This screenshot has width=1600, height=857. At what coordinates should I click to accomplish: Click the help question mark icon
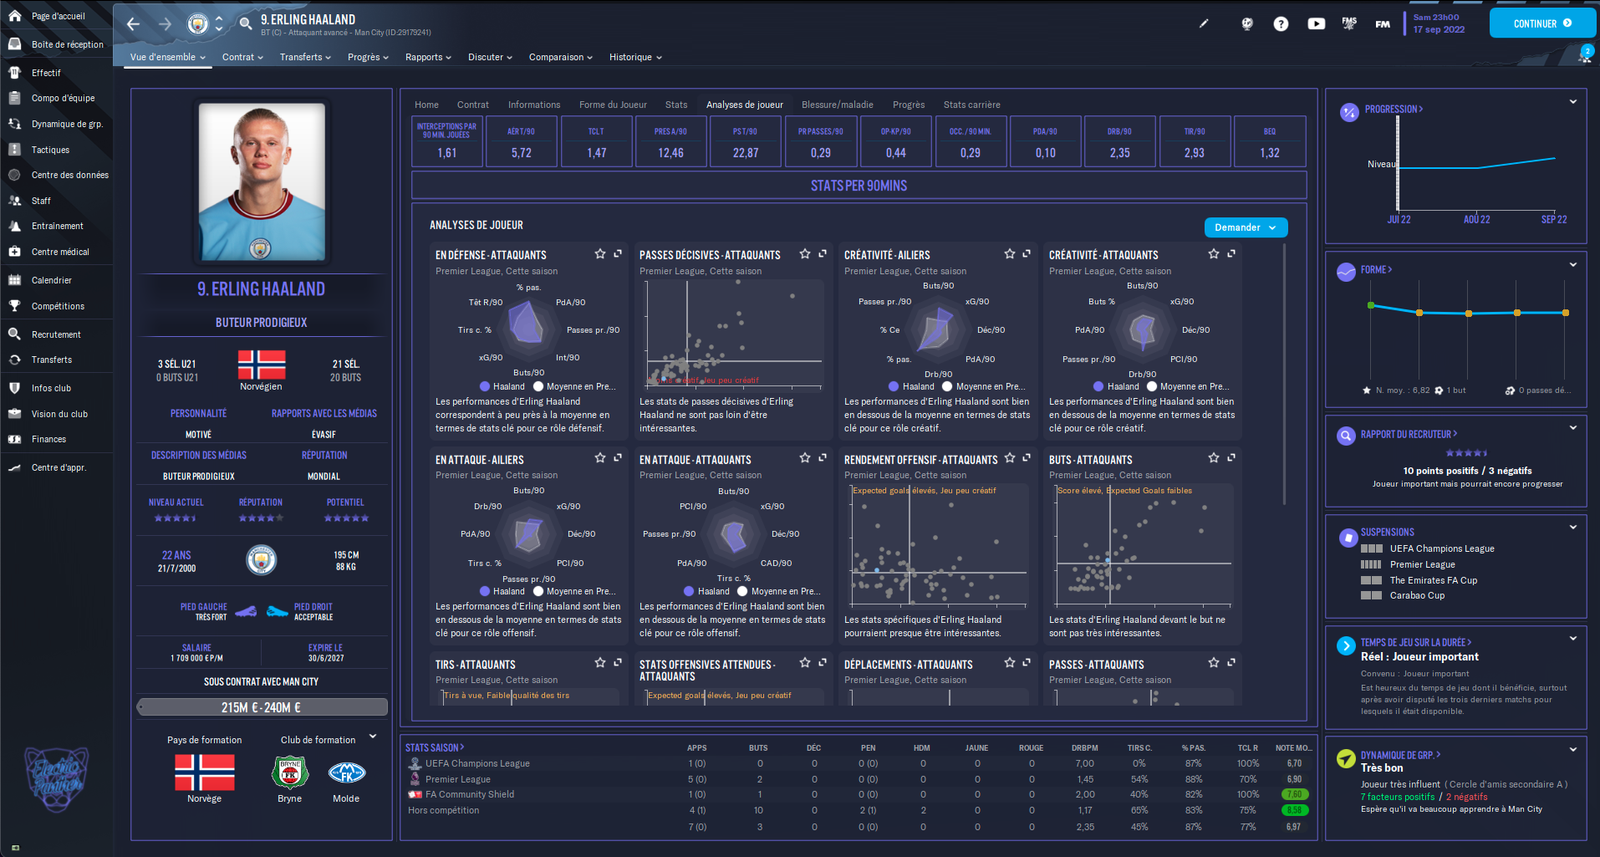[1281, 24]
